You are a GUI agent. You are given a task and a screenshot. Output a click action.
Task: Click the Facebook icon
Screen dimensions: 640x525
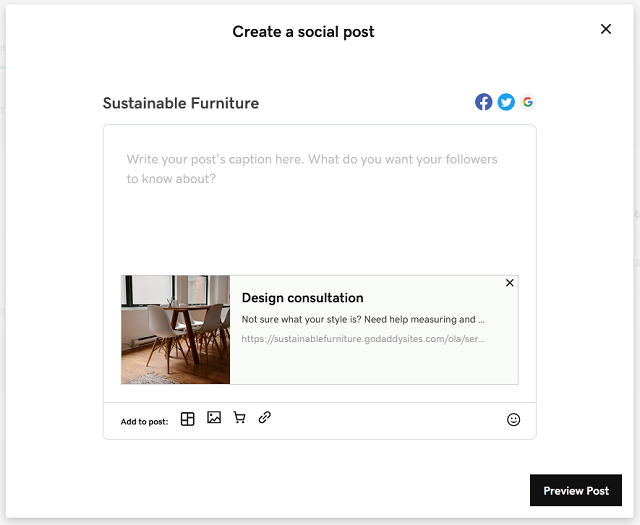pos(483,102)
